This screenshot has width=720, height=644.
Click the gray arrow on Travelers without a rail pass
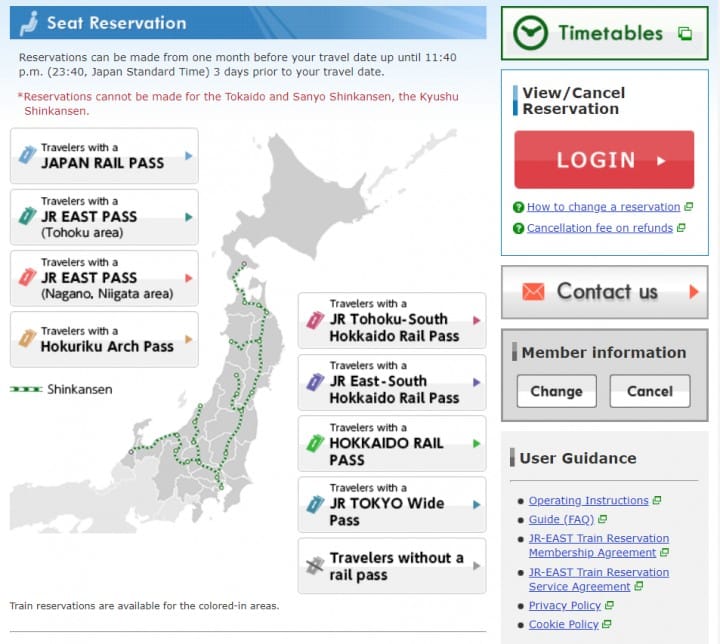[477, 565]
